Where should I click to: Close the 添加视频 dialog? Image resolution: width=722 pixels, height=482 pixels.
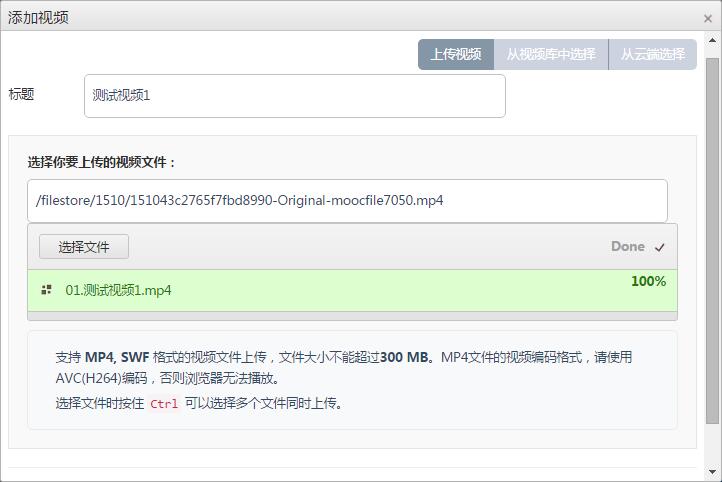pyautogui.click(x=708, y=18)
